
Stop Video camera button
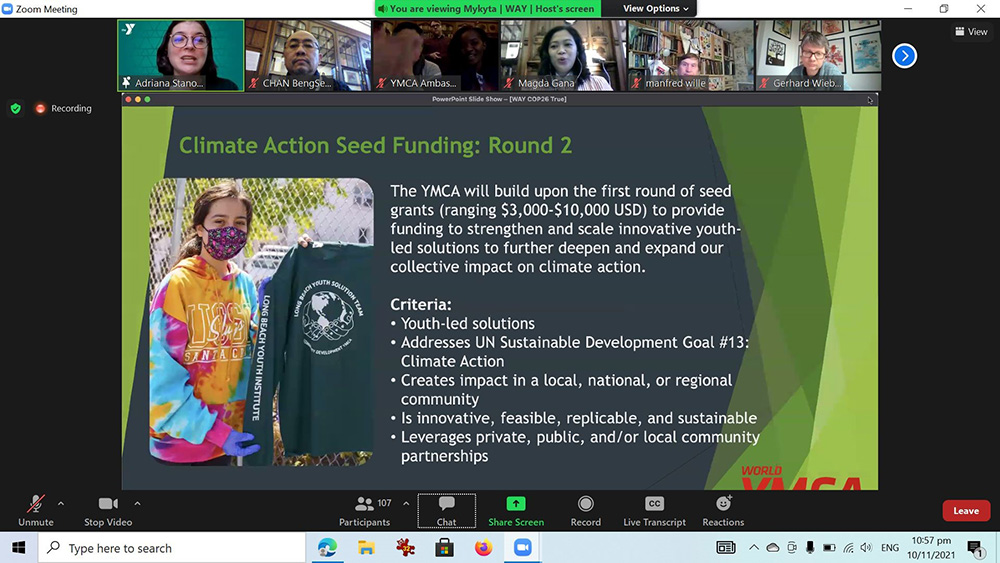pyautogui.click(x=108, y=511)
